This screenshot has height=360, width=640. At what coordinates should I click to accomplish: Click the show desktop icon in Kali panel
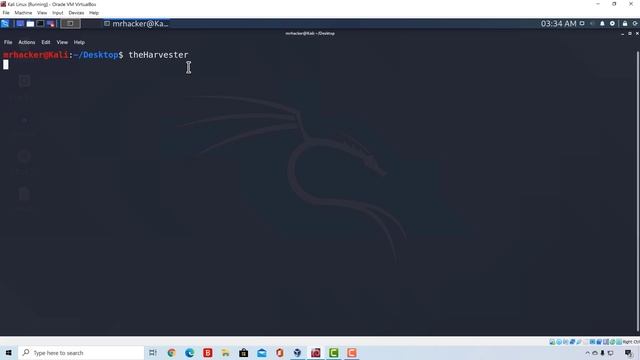(20, 24)
